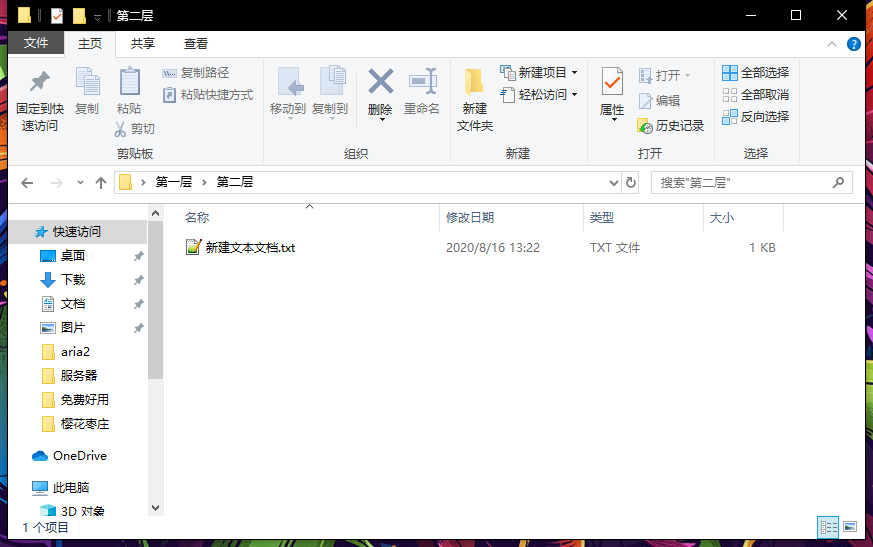Click the 新建文件夹 icon
This screenshot has height=547, width=873.
[474, 82]
